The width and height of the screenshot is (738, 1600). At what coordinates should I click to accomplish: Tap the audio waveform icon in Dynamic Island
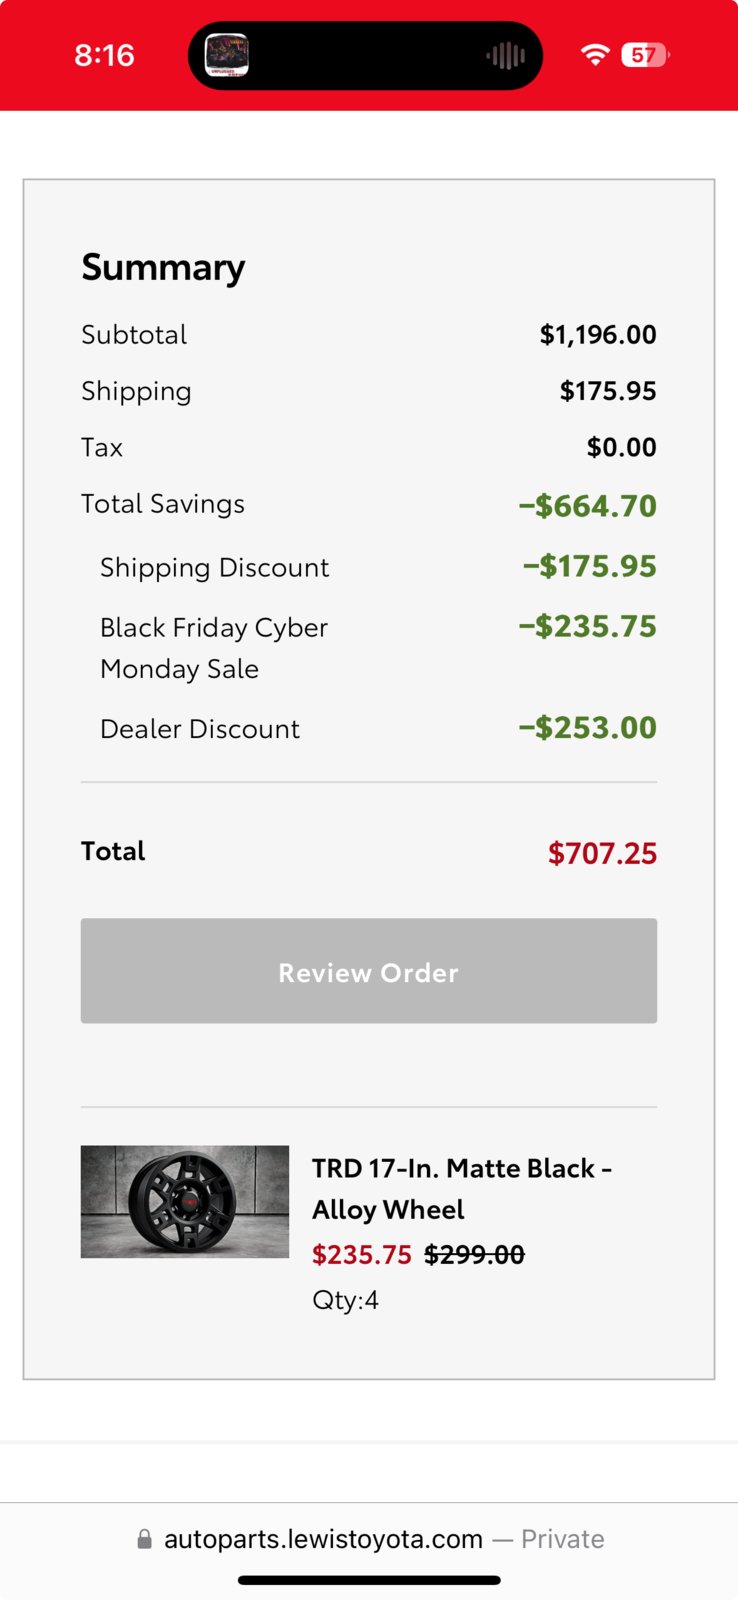(x=506, y=56)
